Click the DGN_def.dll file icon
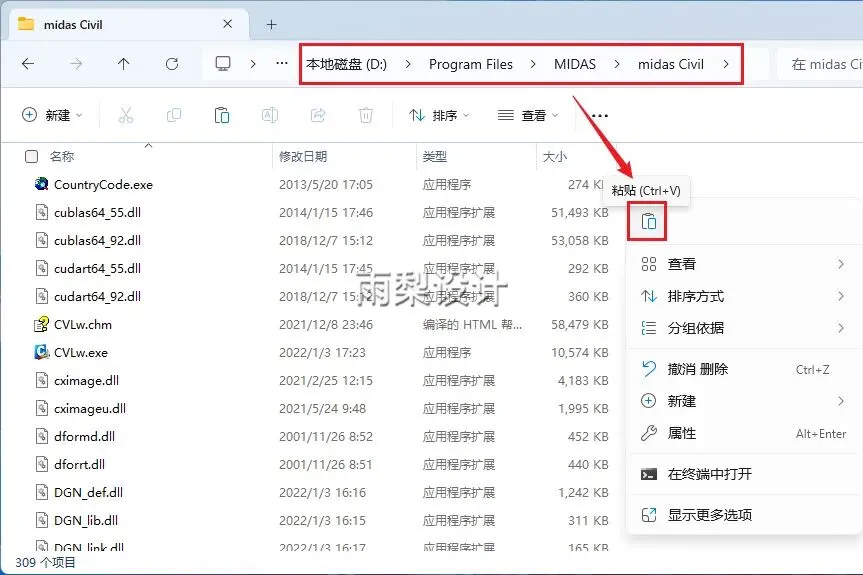Viewport: 863px width, 575px height. click(x=42, y=492)
